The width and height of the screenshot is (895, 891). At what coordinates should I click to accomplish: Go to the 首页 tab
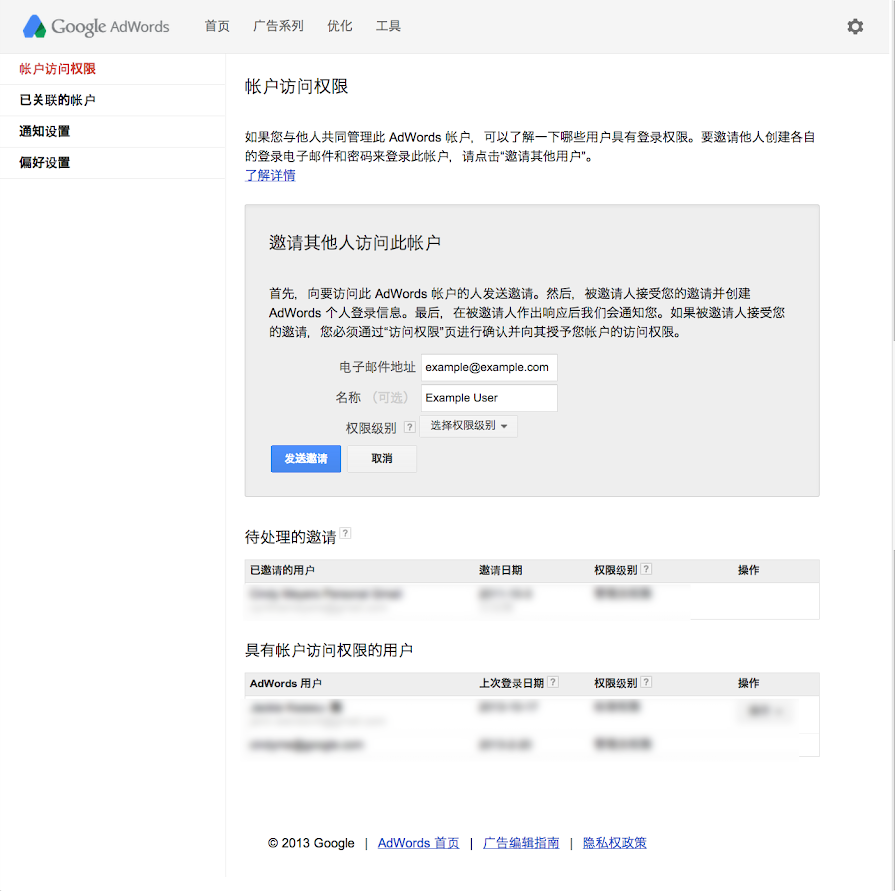pyautogui.click(x=217, y=26)
